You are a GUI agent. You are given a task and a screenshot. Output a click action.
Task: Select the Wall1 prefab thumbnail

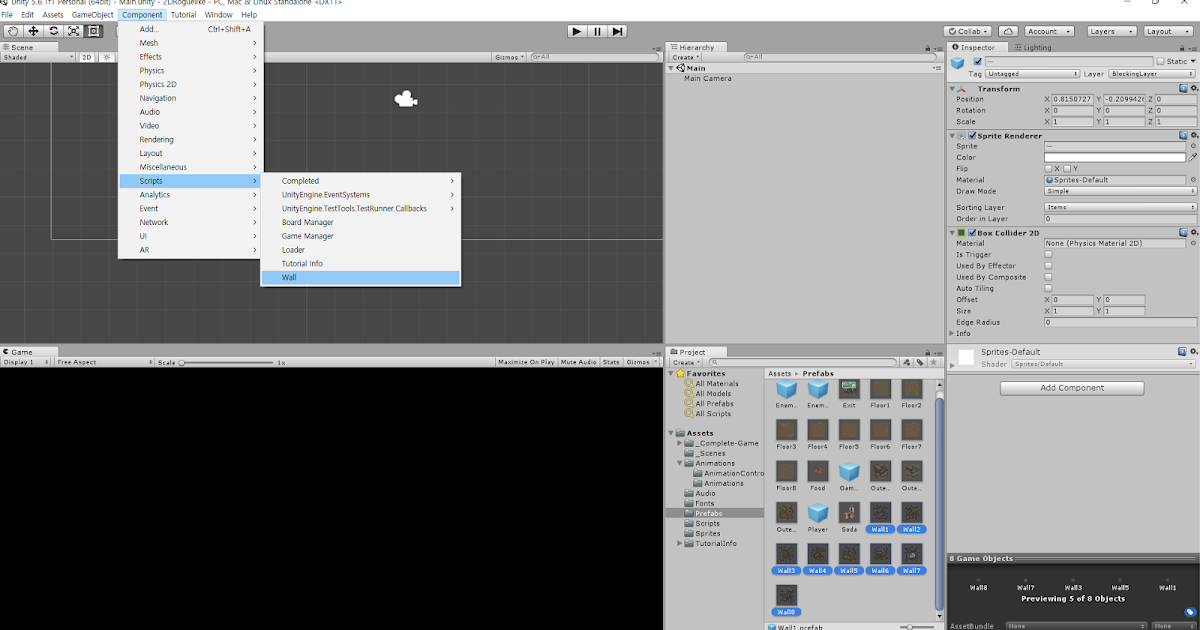(x=880, y=514)
